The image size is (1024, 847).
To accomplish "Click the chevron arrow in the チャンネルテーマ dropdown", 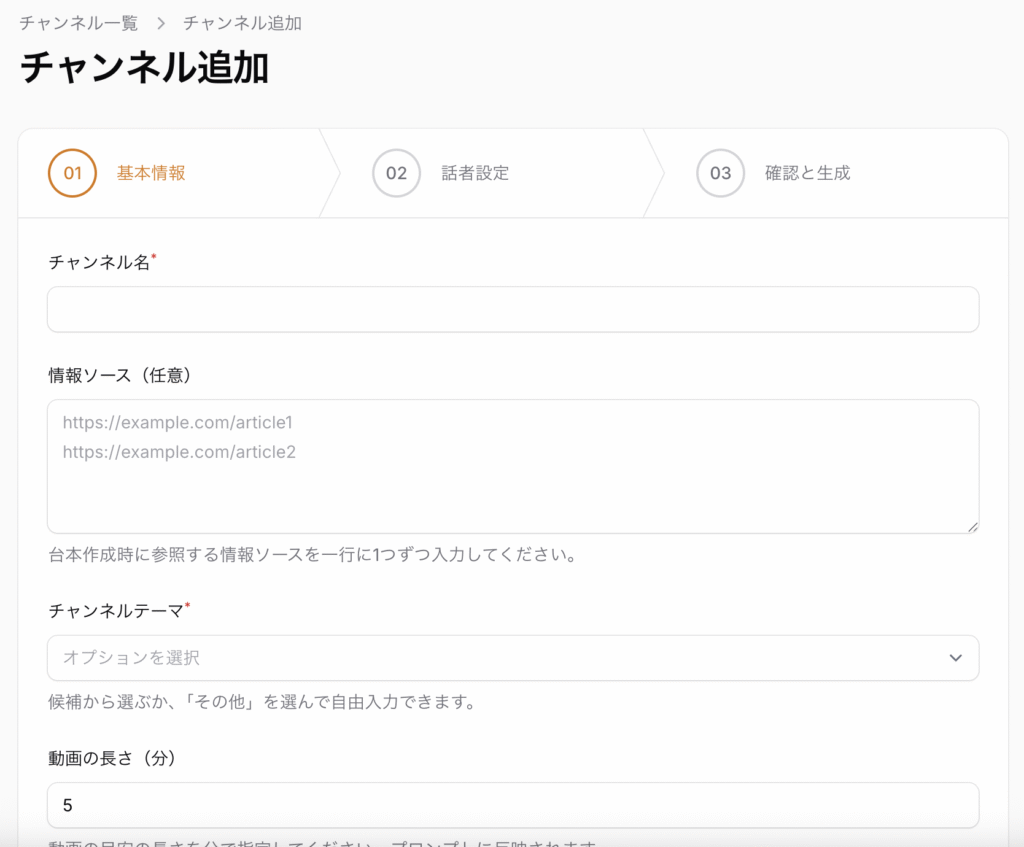I will pos(955,658).
